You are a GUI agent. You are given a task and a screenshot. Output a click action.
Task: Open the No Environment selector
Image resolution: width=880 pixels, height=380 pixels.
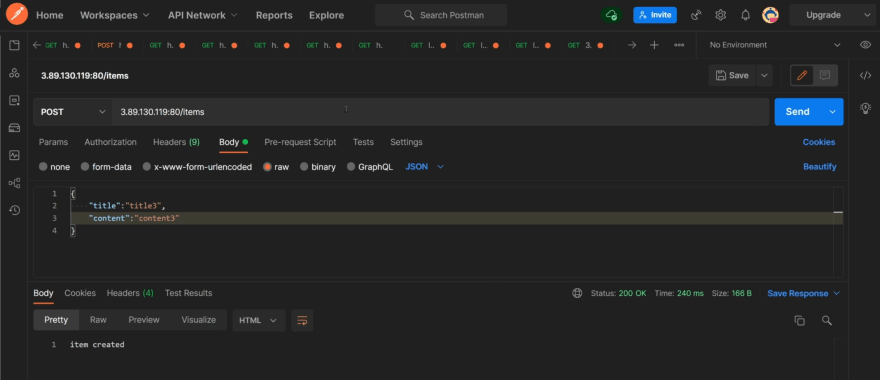[x=774, y=45]
